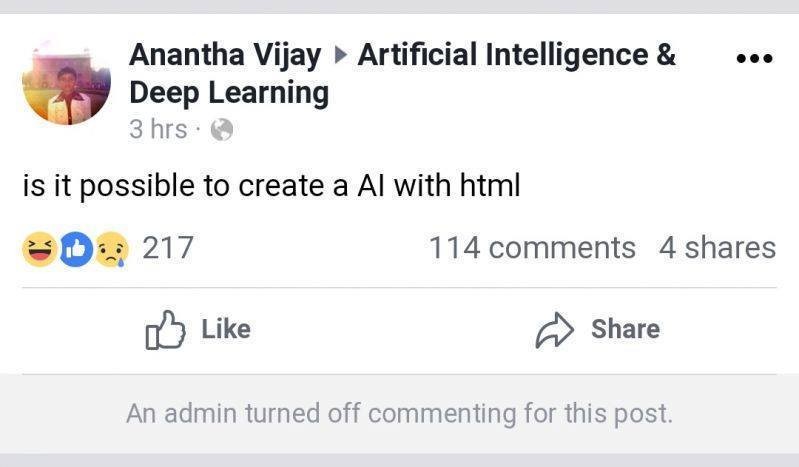Open Anantha Vijay's profile name link

point(224,56)
